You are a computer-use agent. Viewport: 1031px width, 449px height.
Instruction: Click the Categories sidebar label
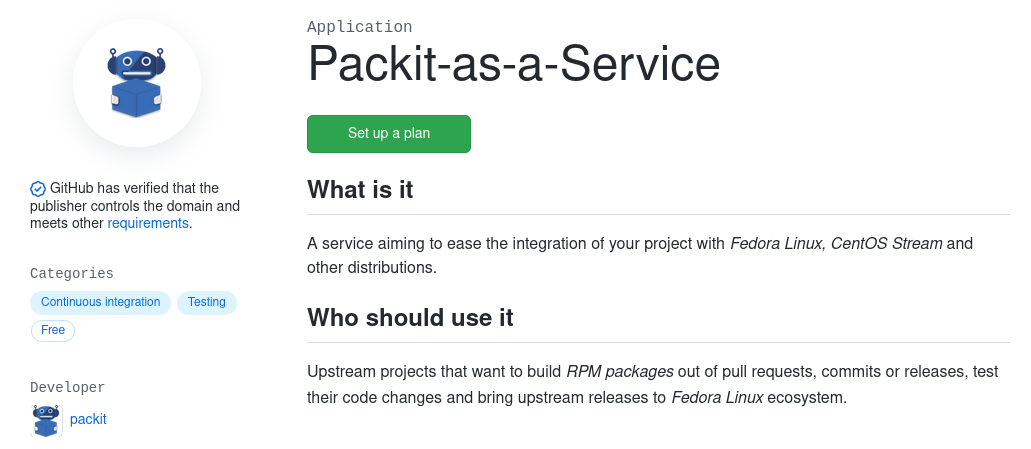[72, 273]
